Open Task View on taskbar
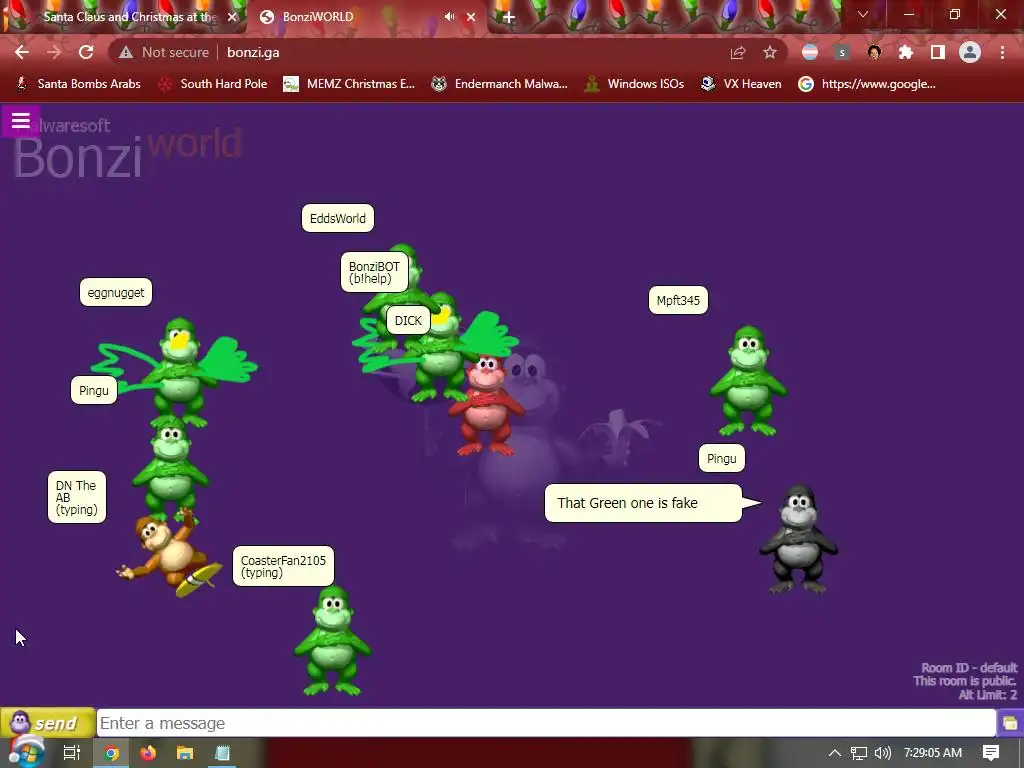This screenshot has width=1024, height=768. coord(72,753)
